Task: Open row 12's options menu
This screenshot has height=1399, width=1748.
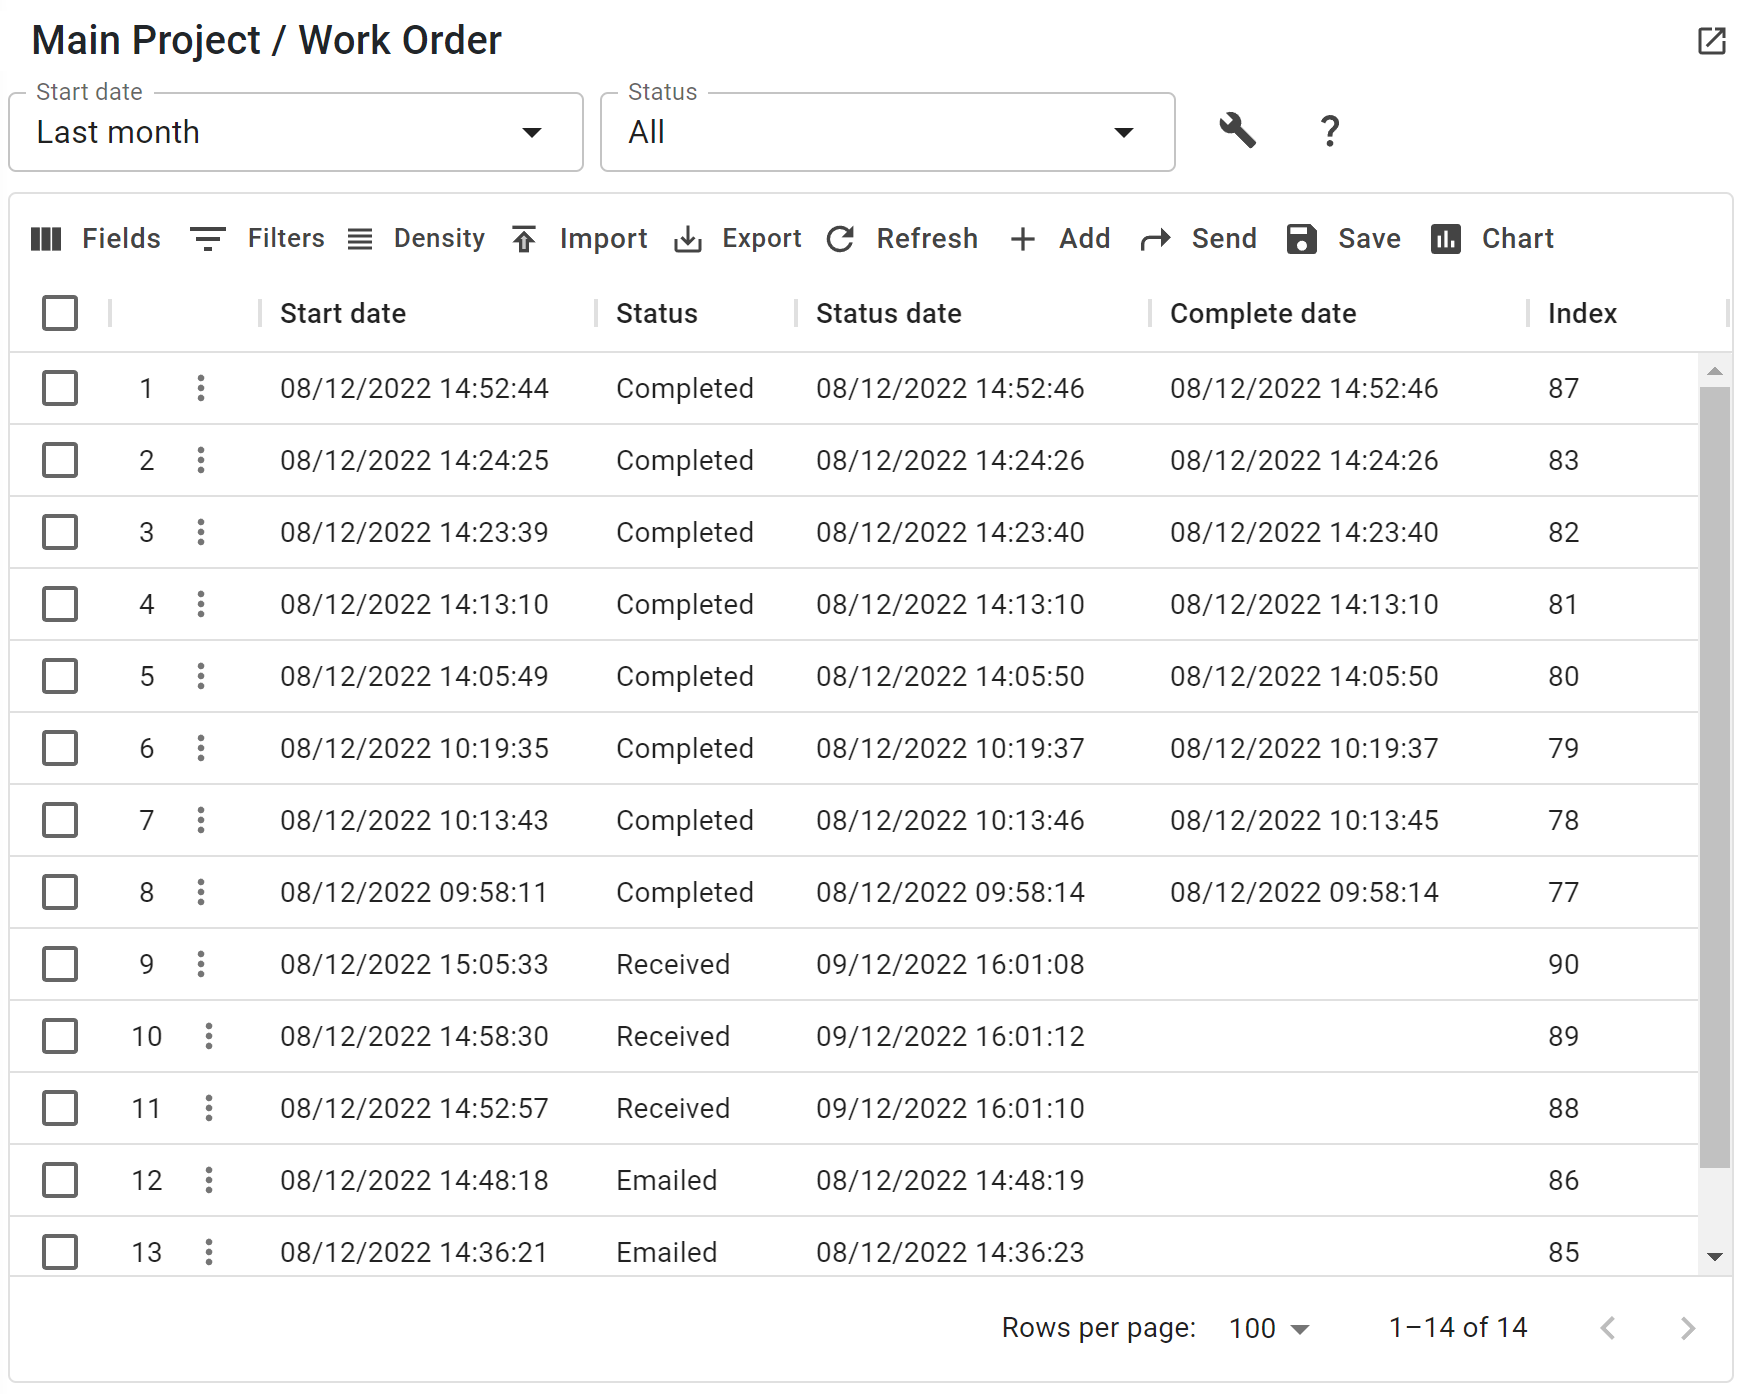Action: click(209, 1180)
